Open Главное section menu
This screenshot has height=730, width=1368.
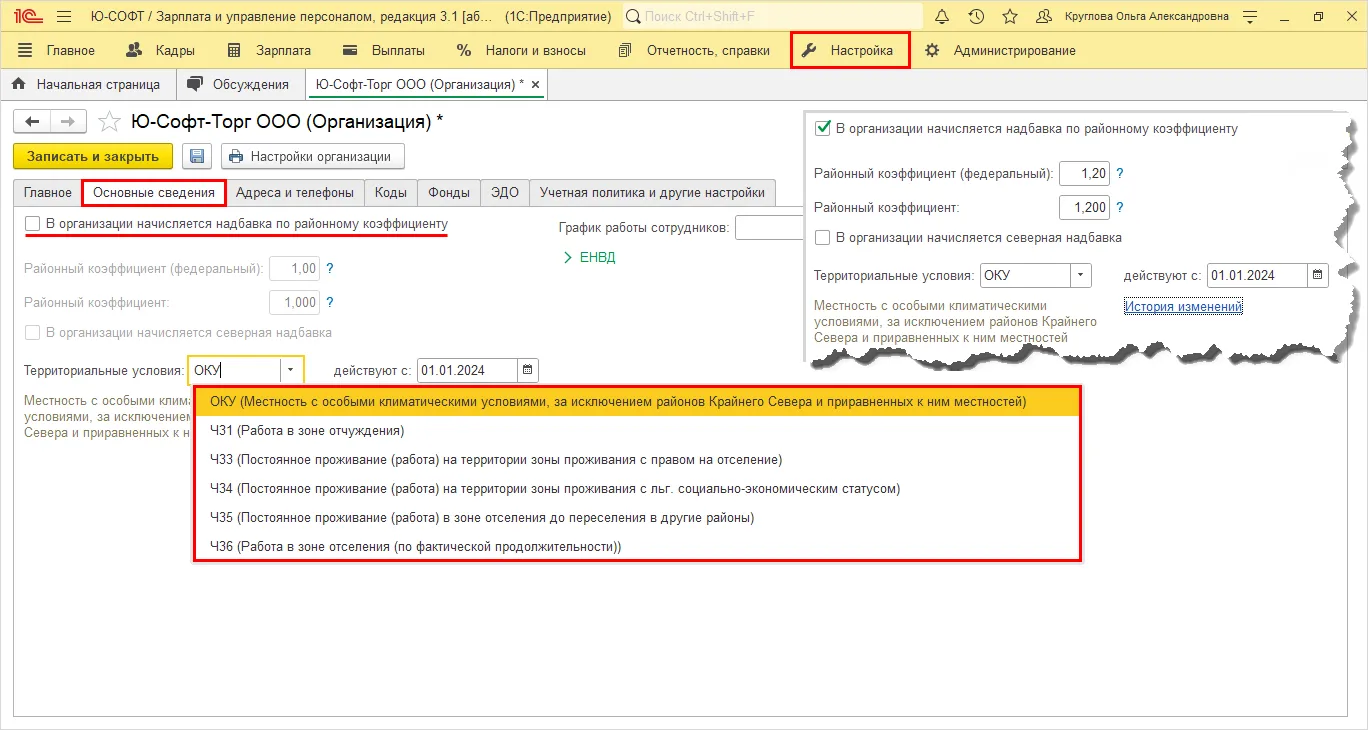coord(57,50)
